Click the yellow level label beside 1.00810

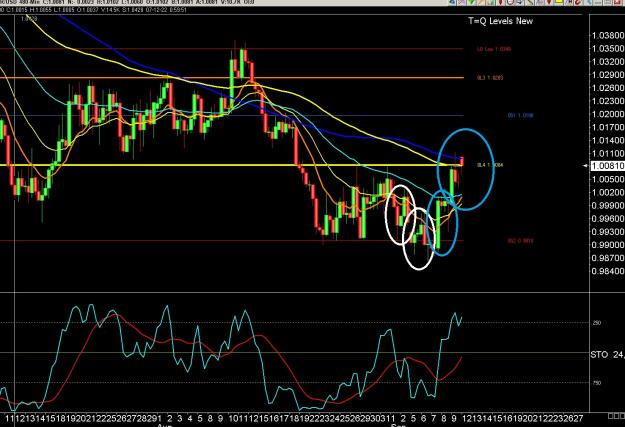[x=490, y=165]
